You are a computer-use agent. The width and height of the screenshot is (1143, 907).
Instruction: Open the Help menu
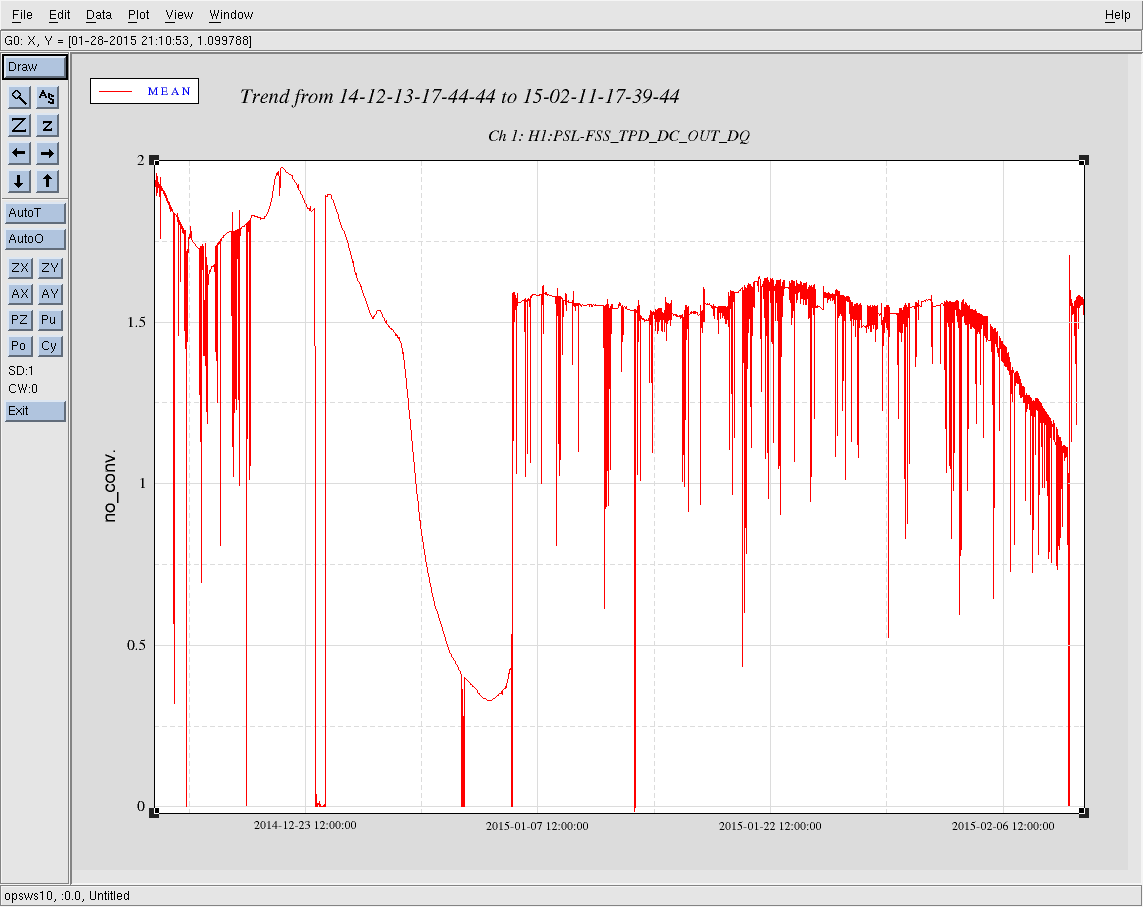pos(1117,15)
